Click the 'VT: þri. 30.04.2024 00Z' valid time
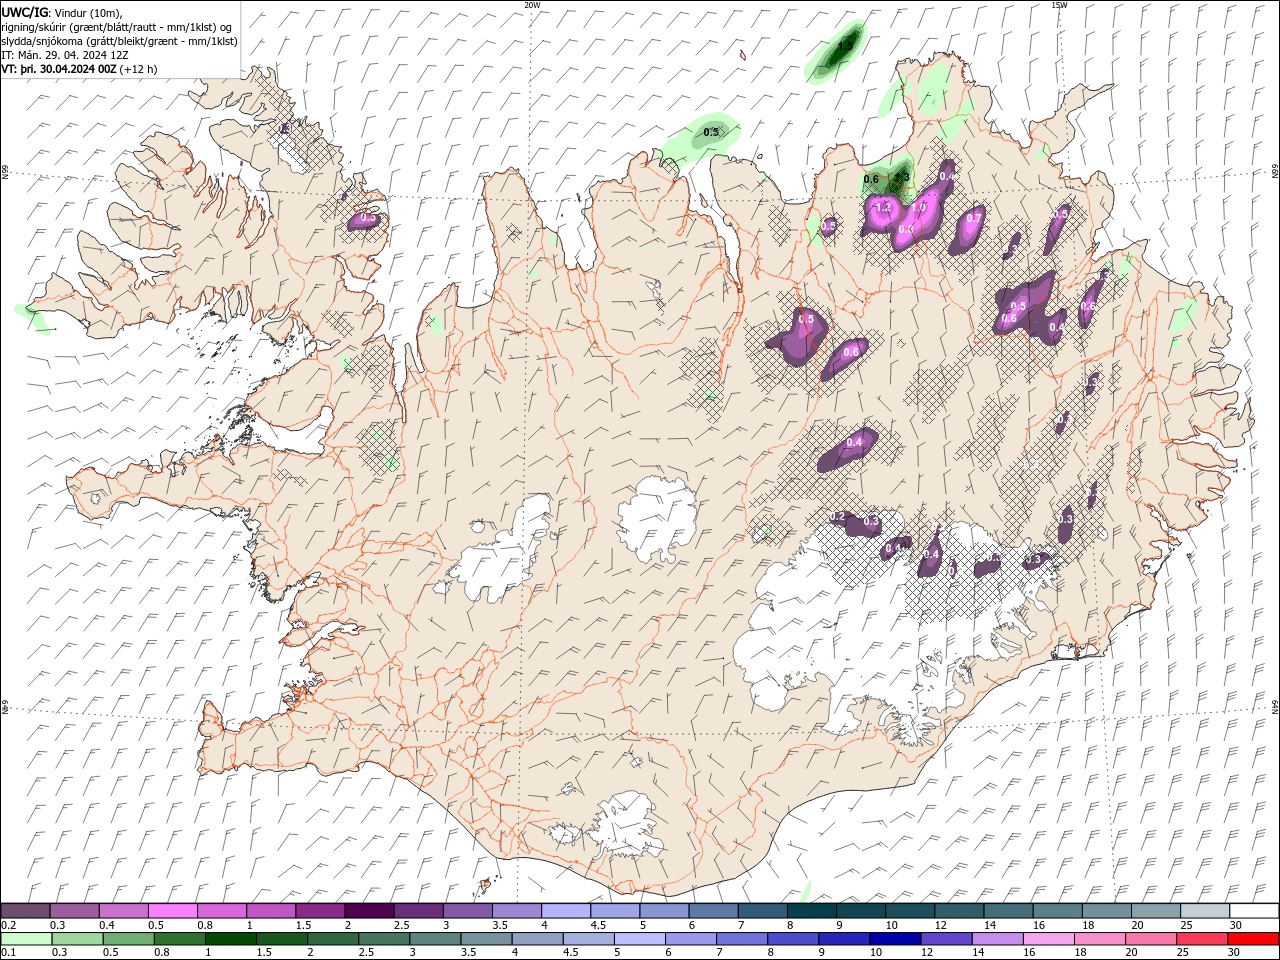The height and width of the screenshot is (960, 1280). (59, 69)
